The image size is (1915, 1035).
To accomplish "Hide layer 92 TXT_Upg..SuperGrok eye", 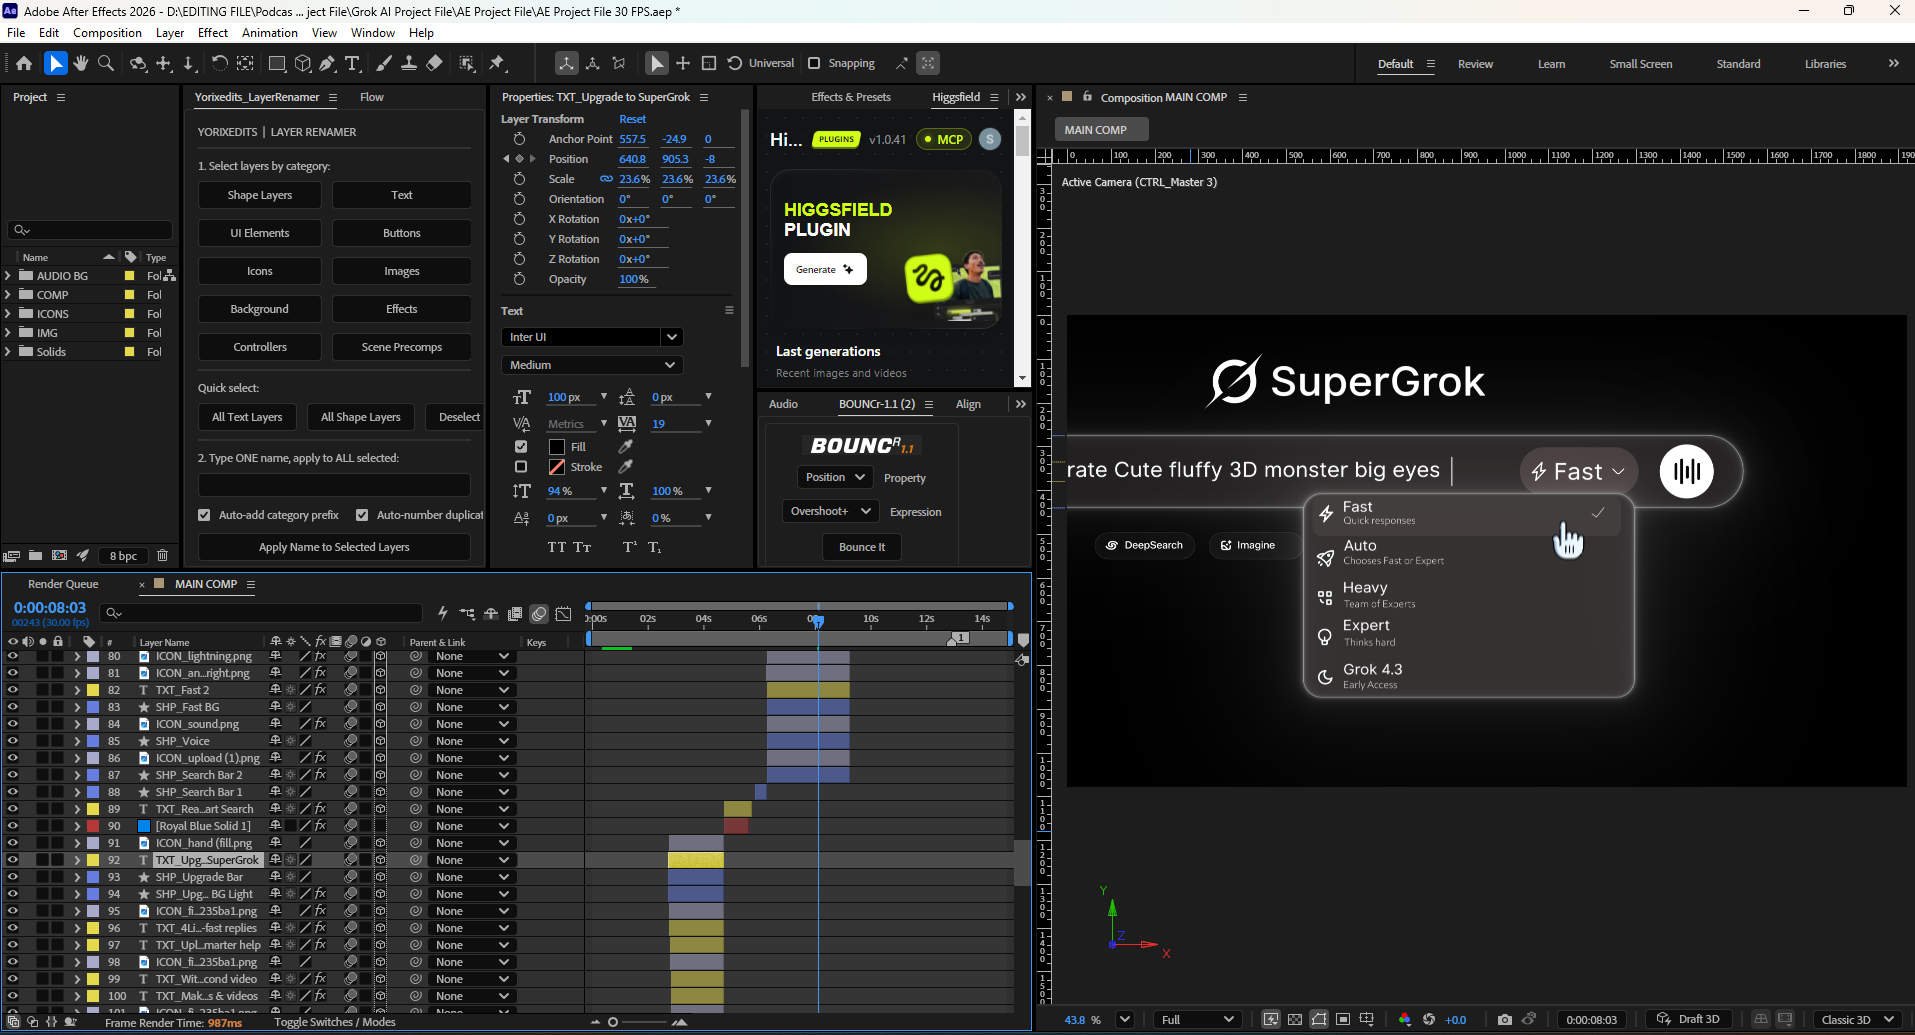I will point(13,860).
